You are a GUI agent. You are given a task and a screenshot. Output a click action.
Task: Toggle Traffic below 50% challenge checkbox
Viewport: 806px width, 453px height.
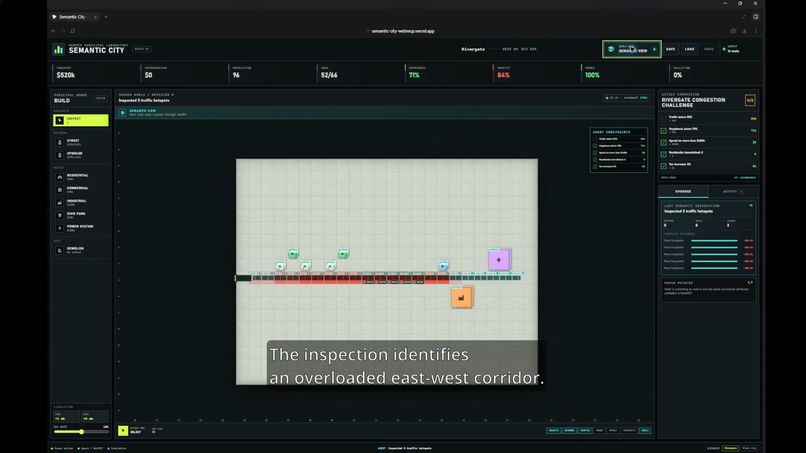click(664, 119)
